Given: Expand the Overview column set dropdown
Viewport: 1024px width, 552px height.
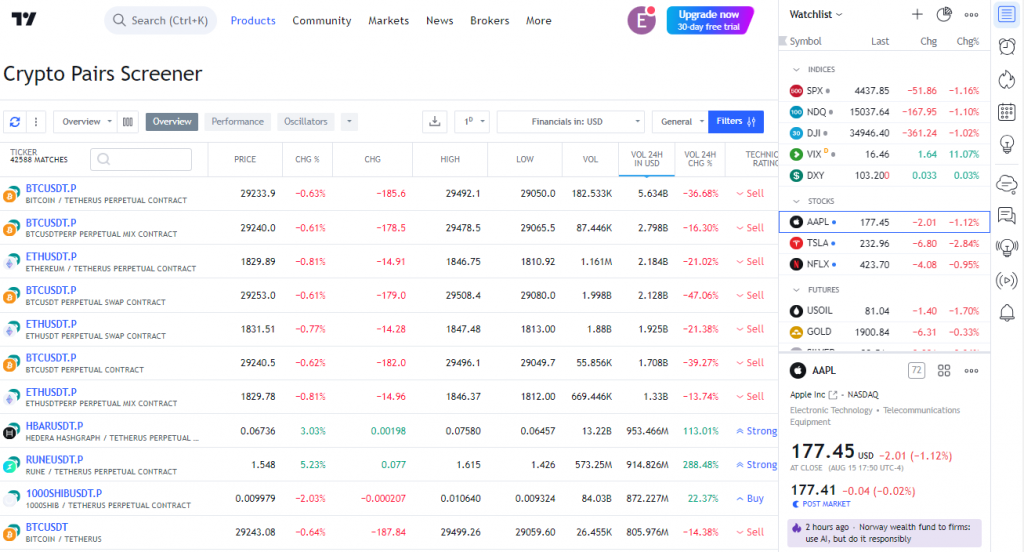Looking at the screenshot, I should coord(86,122).
